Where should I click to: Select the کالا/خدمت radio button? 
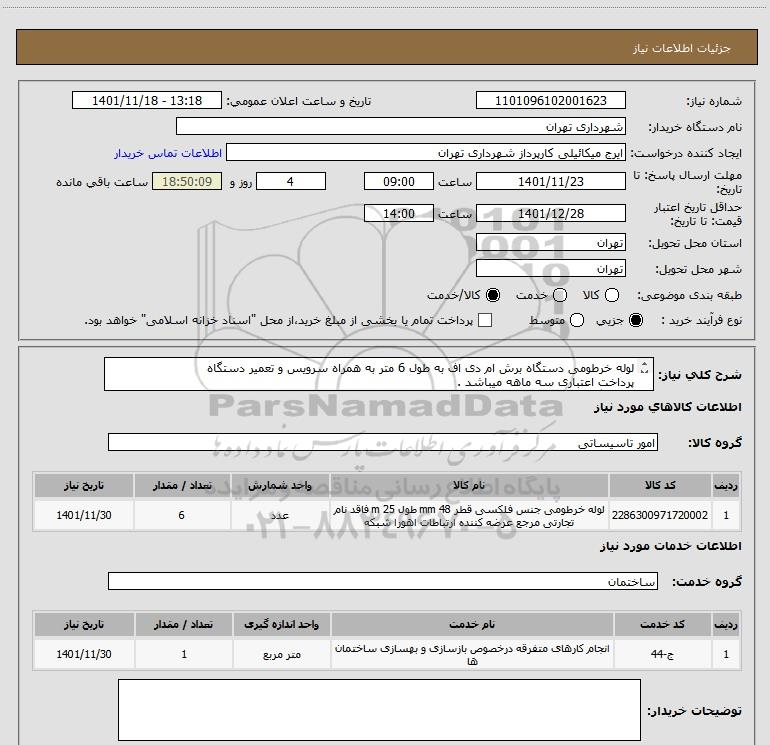coord(493,295)
